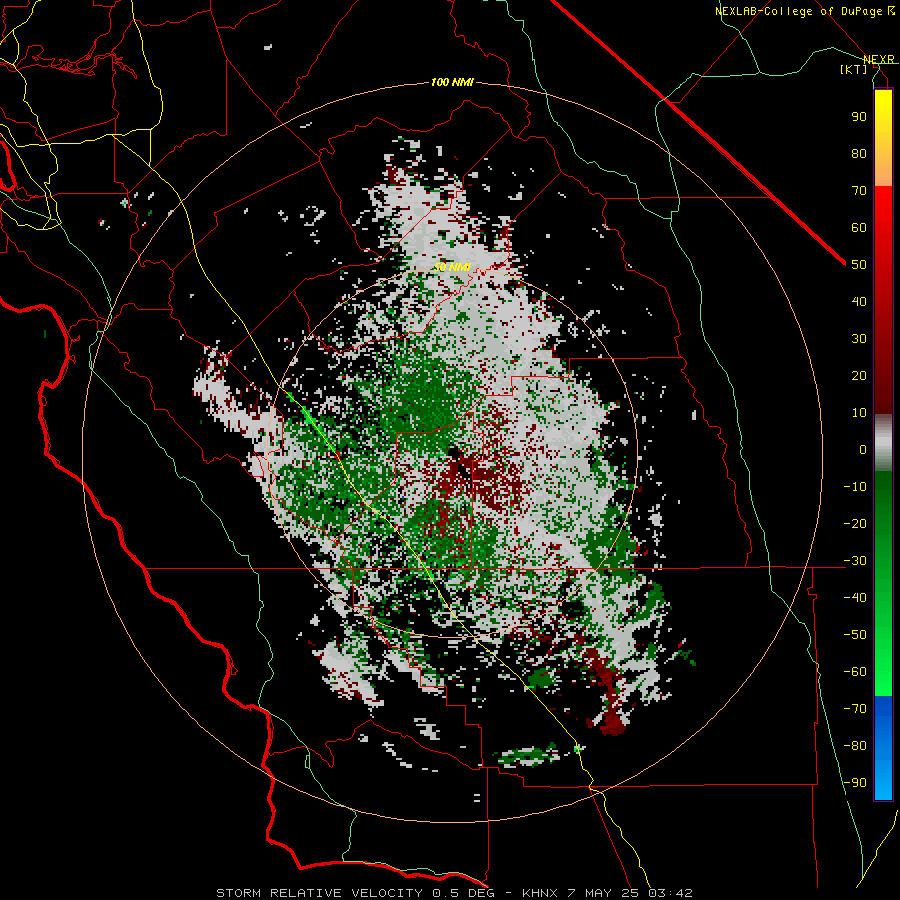Click the -90 label on velocity scale
The height and width of the screenshot is (900, 900).
[x=855, y=783]
